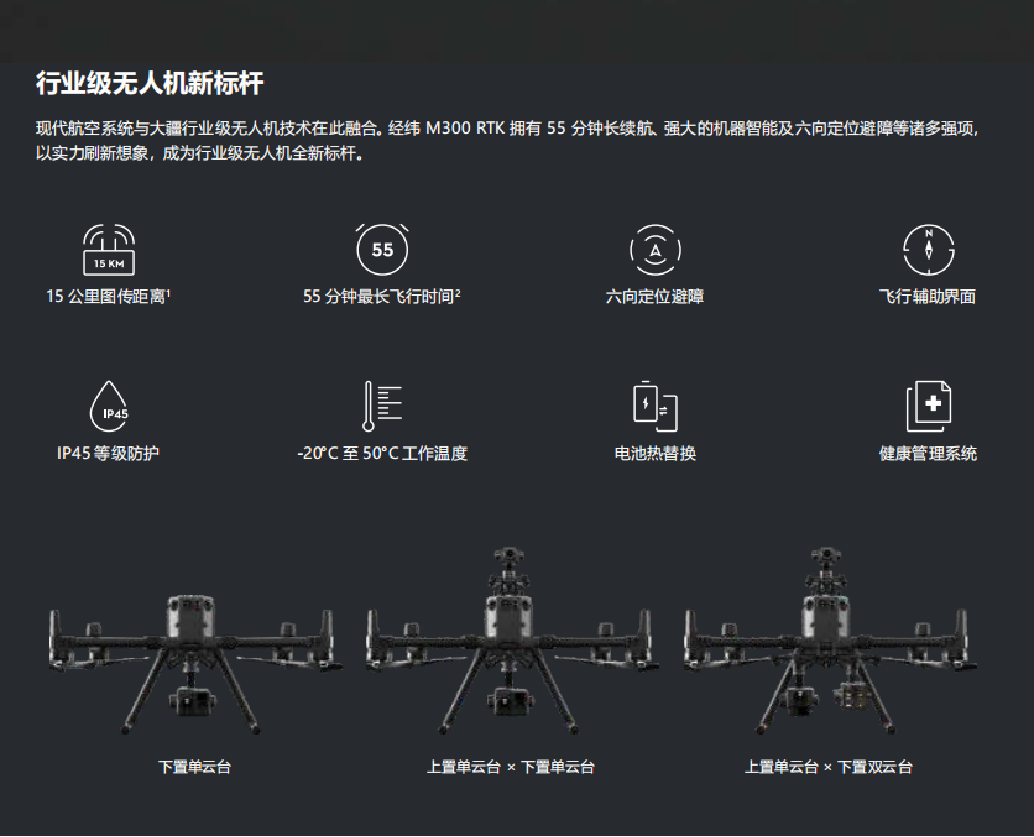Select the thermometer working temperature icon
The image size is (1034, 837).
(382, 406)
